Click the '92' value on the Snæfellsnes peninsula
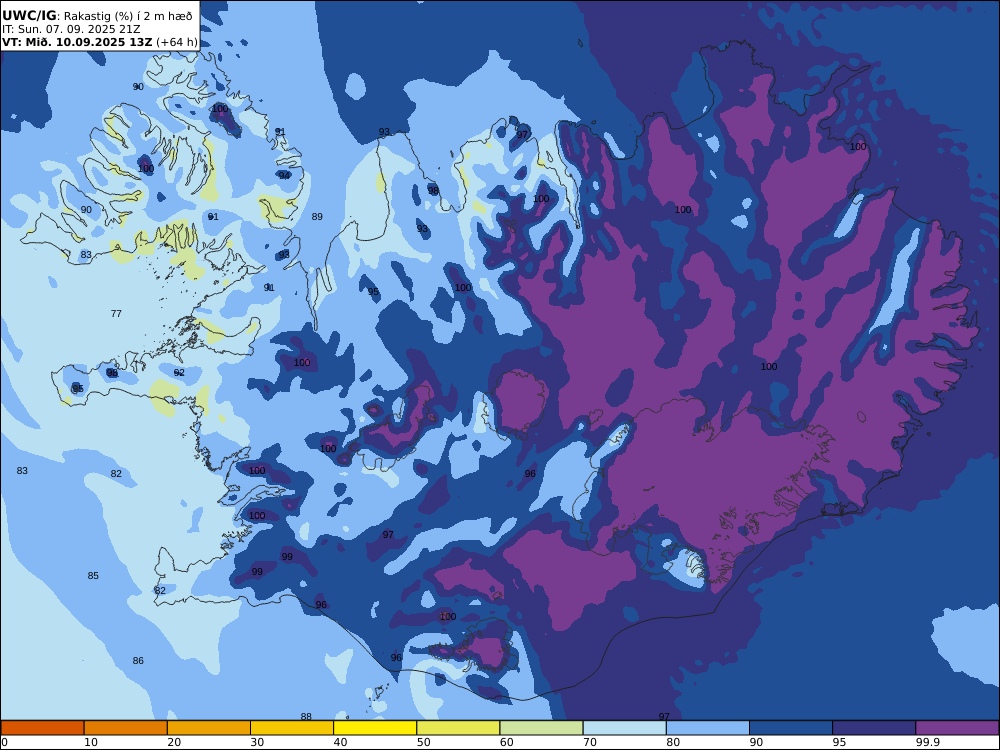This screenshot has height=750, width=1000. pyautogui.click(x=179, y=372)
